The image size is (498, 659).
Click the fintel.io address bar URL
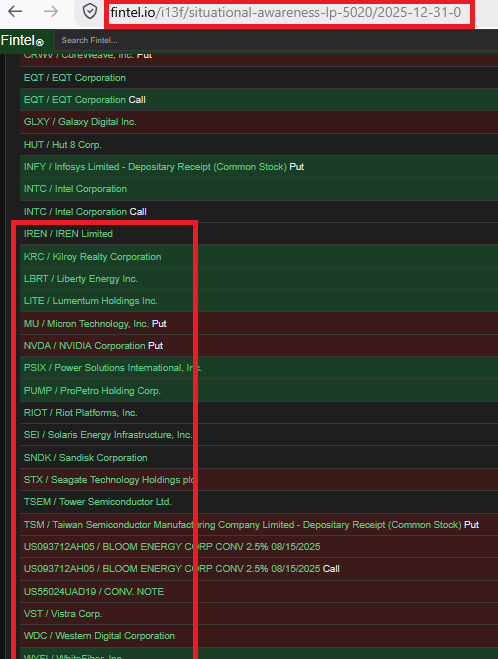coord(286,13)
